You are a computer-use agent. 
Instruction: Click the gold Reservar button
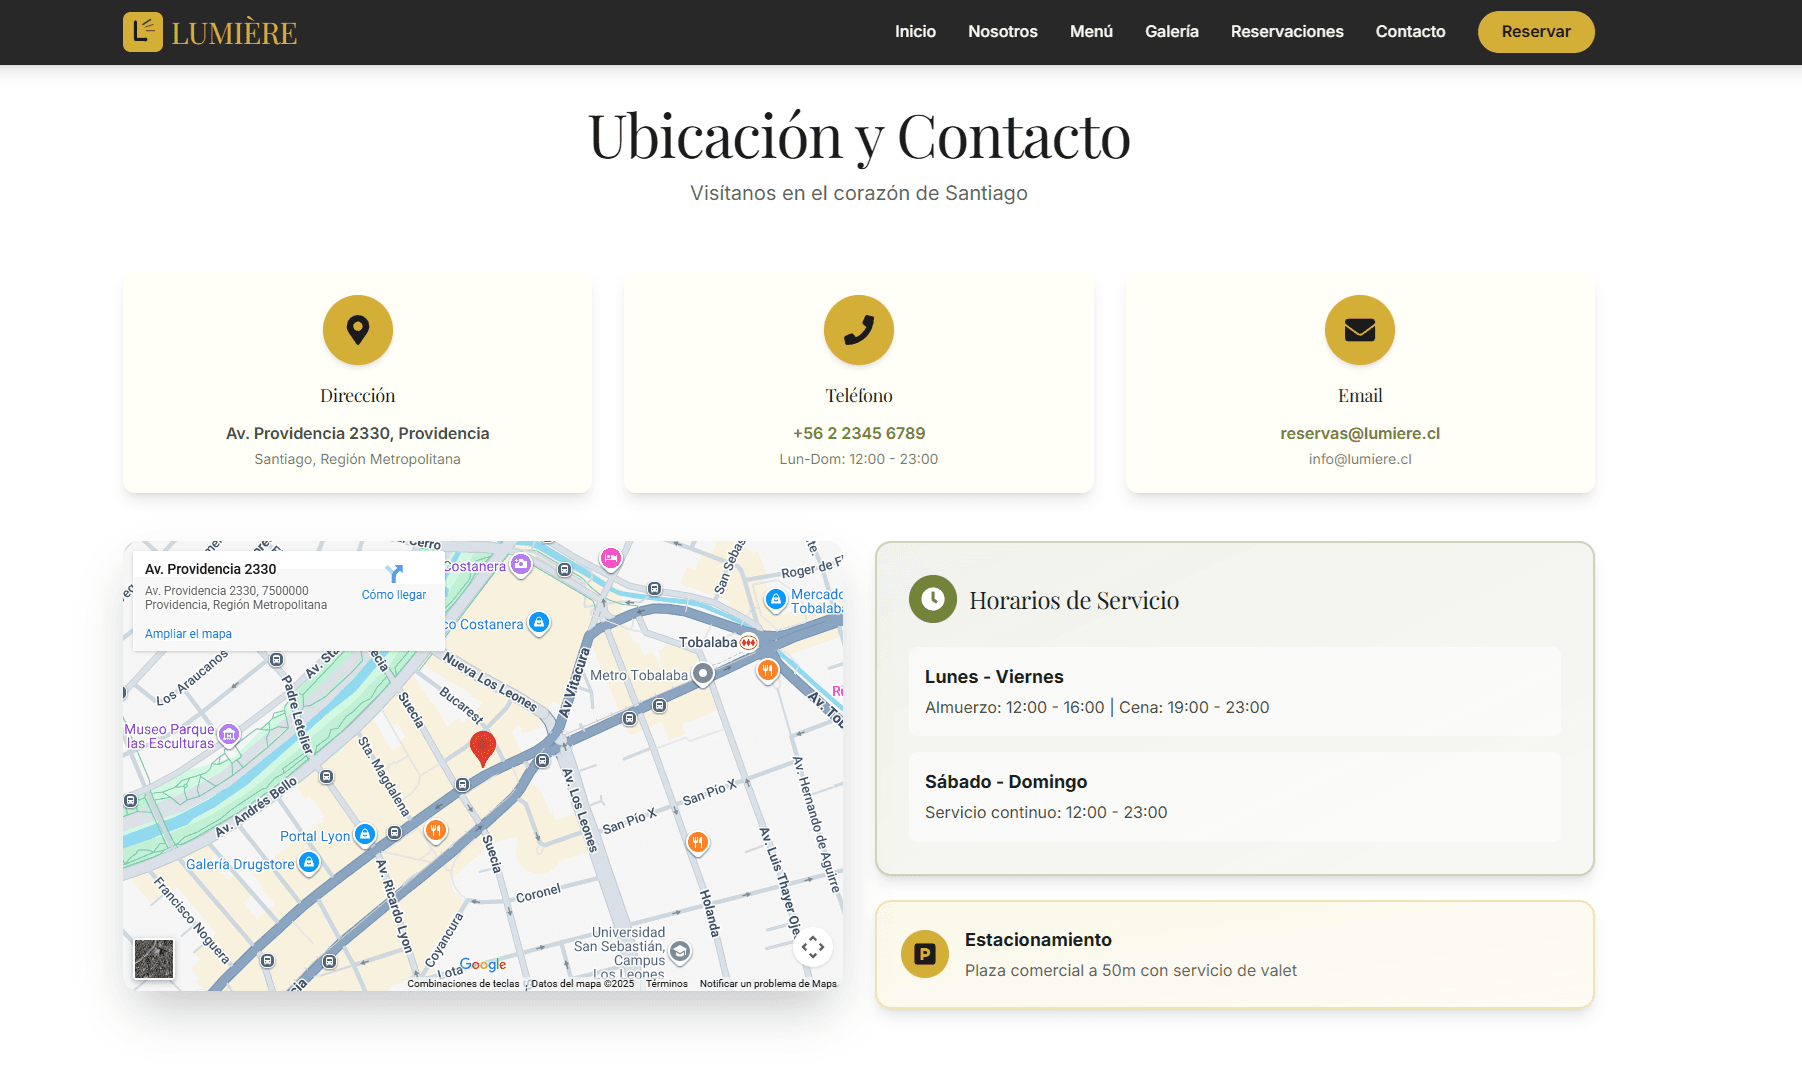tap(1536, 32)
